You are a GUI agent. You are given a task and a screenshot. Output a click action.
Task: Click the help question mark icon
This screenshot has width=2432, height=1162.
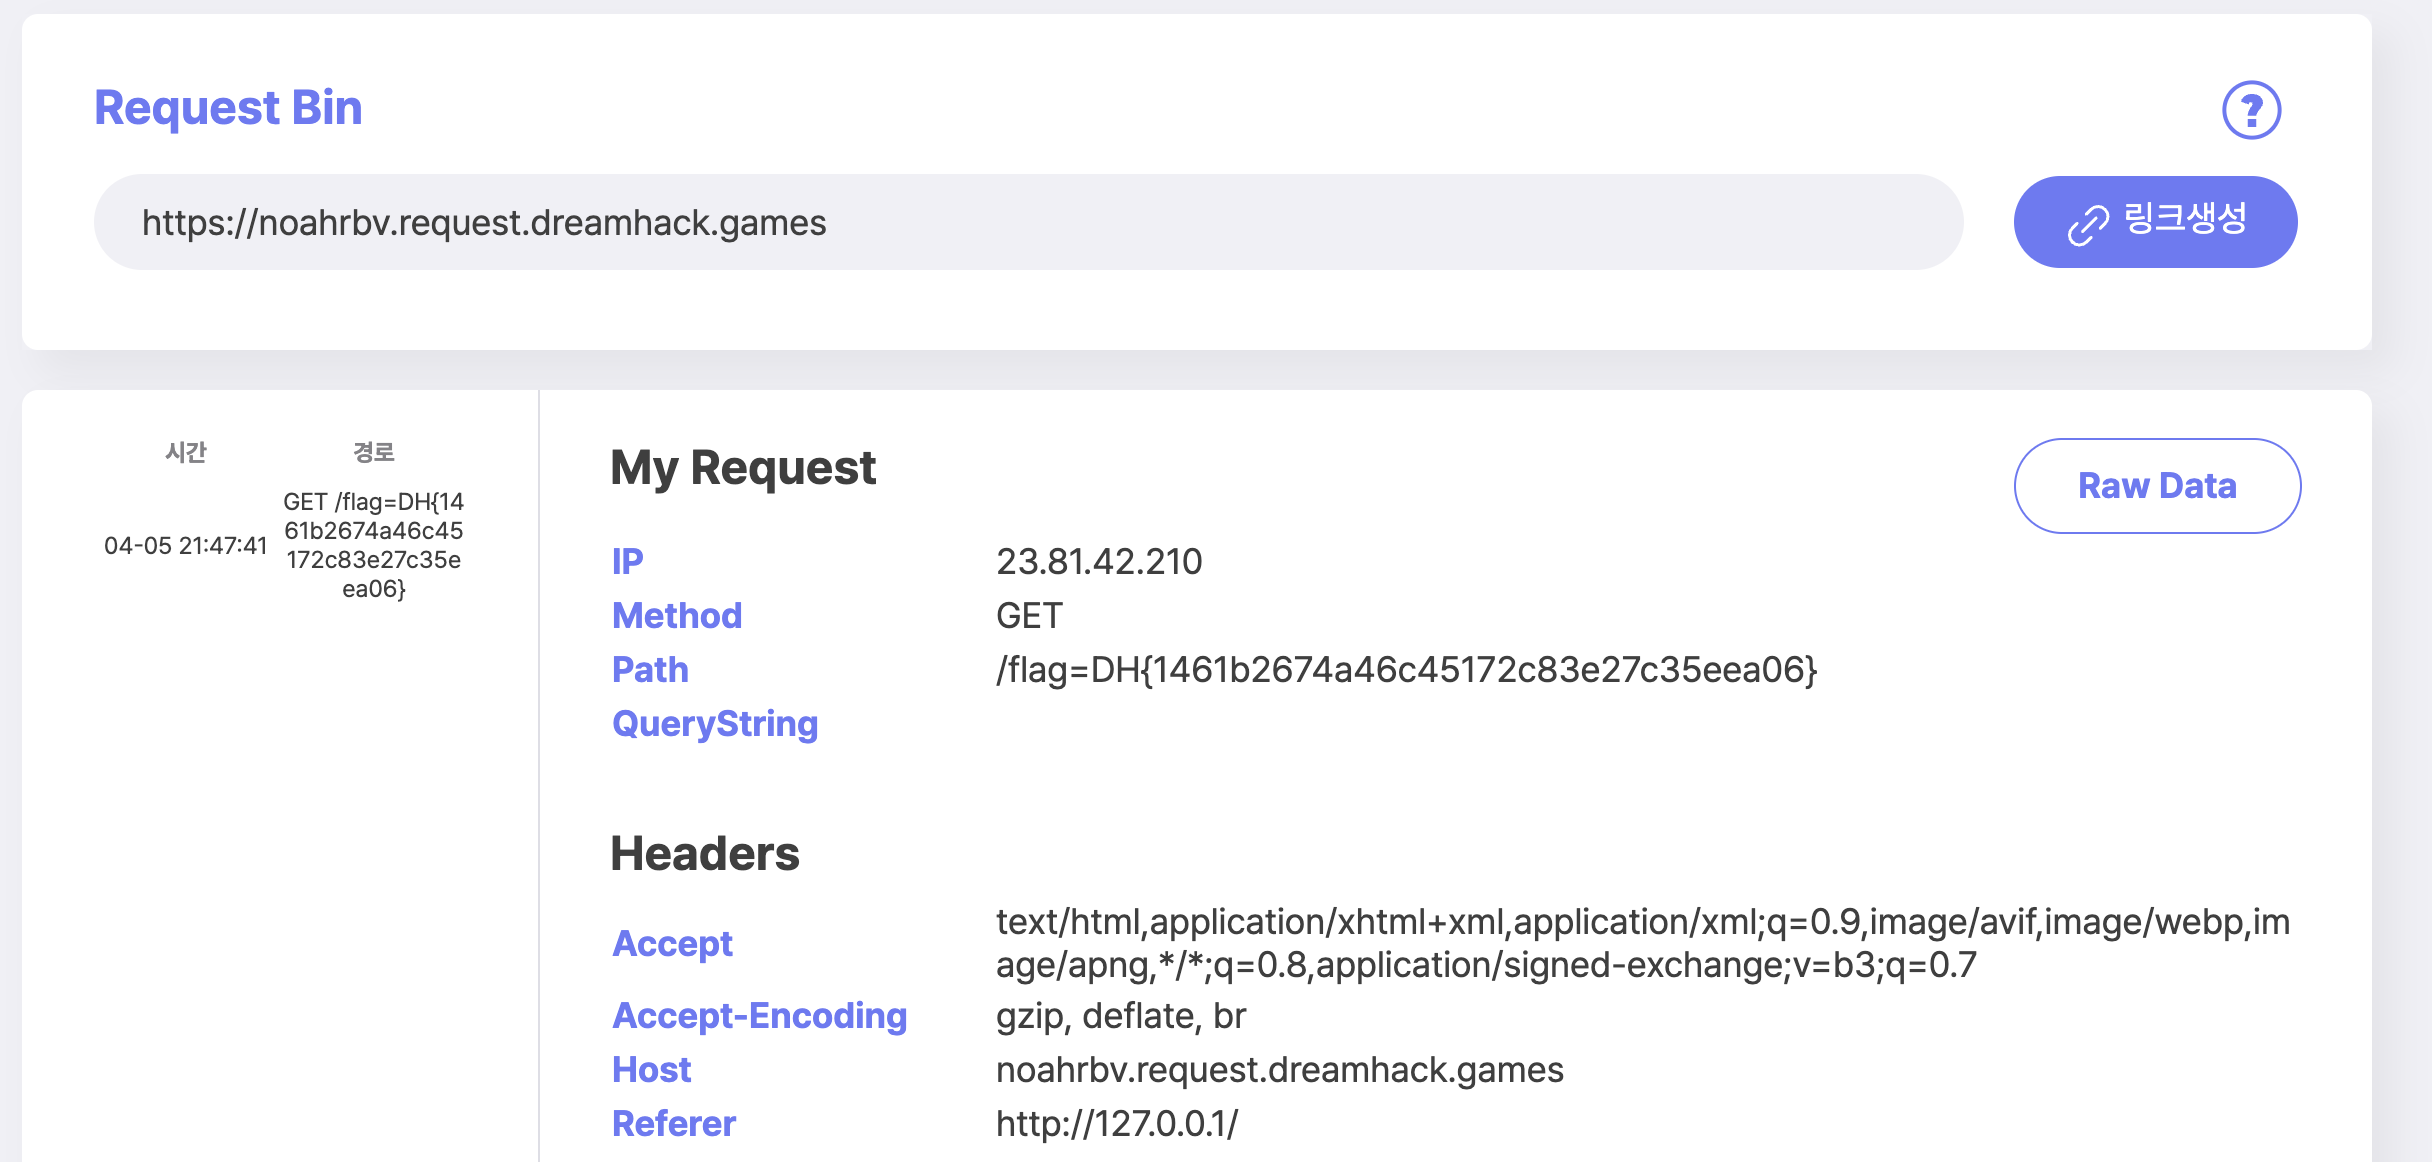point(2251,110)
